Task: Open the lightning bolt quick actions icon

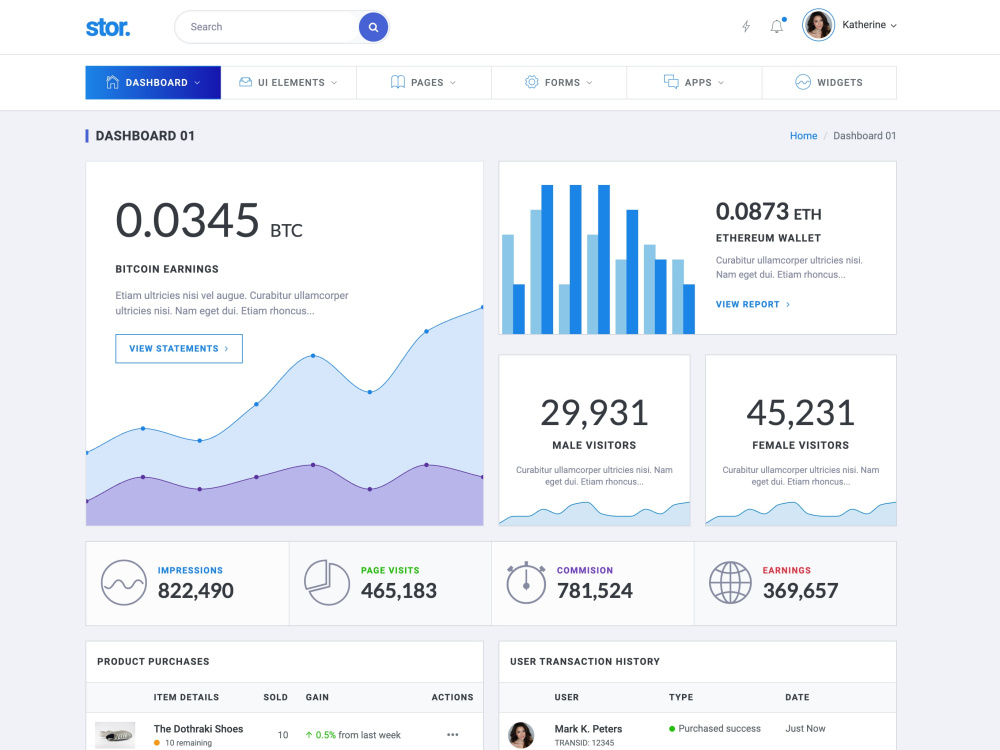Action: coord(746,27)
